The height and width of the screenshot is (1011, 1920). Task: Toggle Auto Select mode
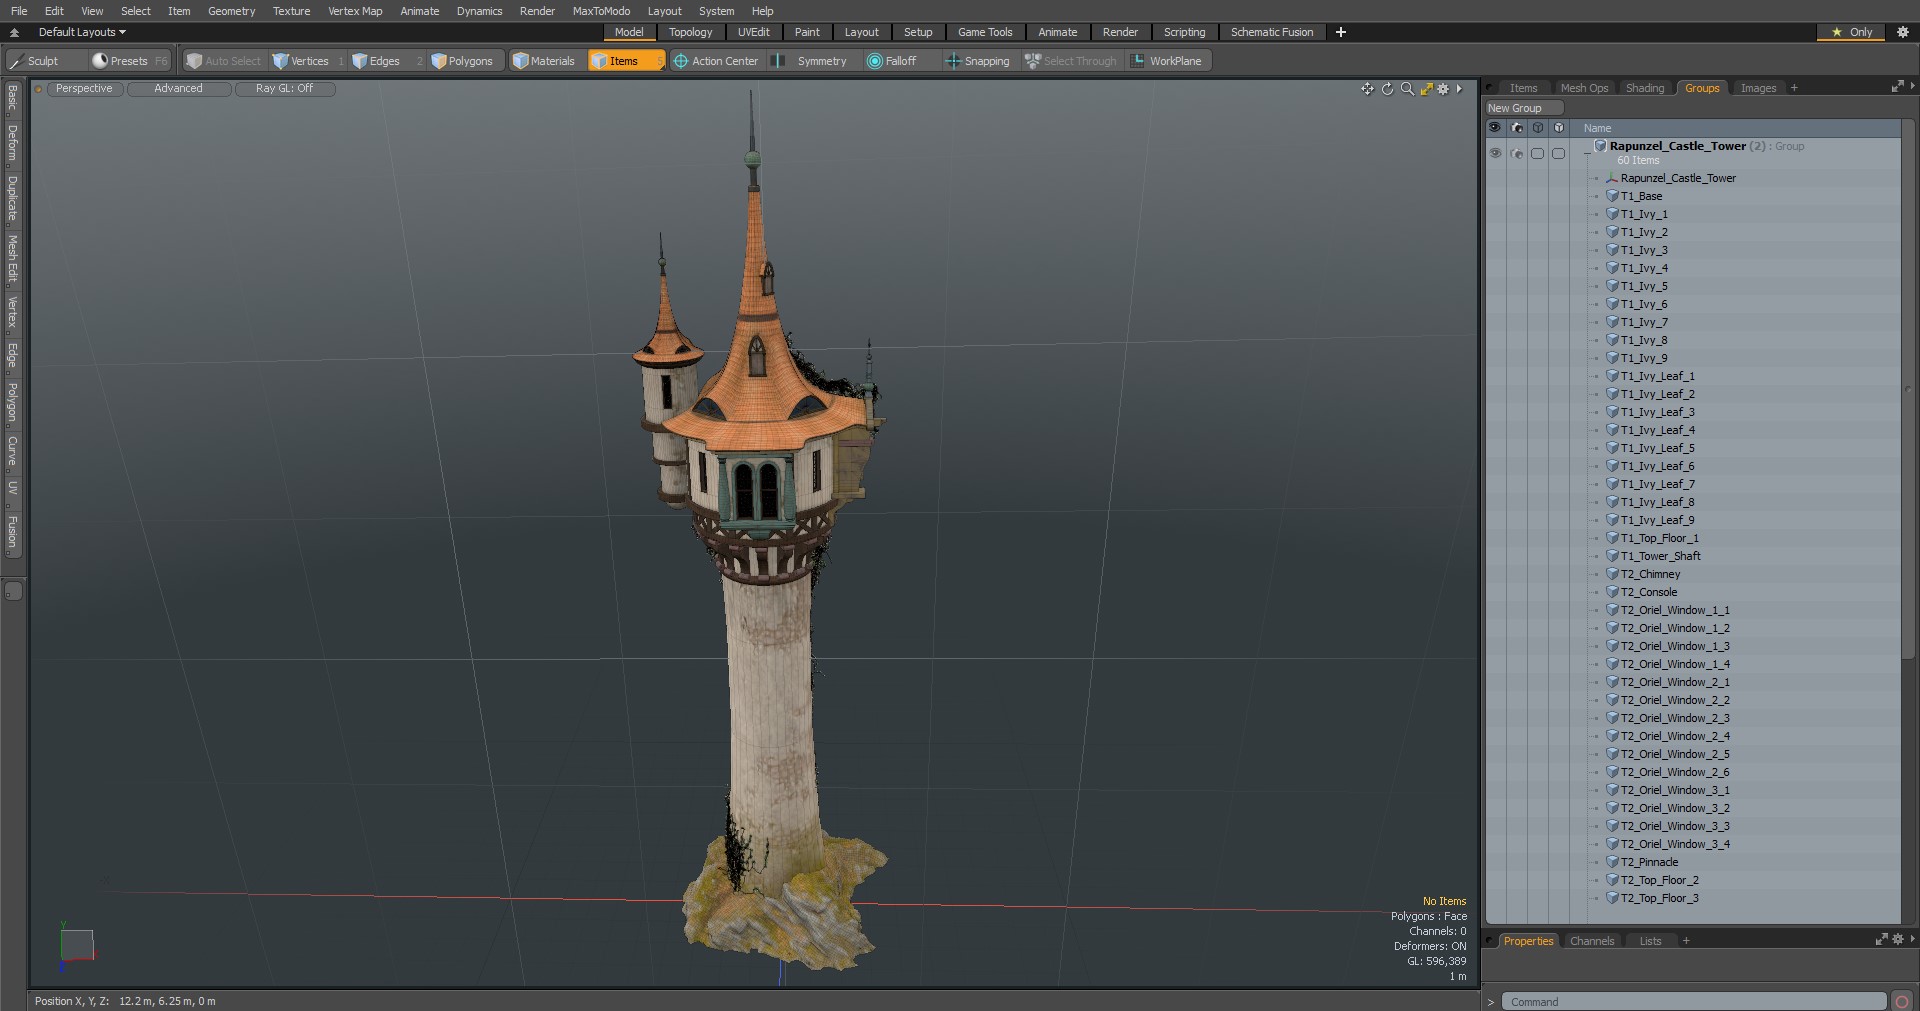coord(224,61)
